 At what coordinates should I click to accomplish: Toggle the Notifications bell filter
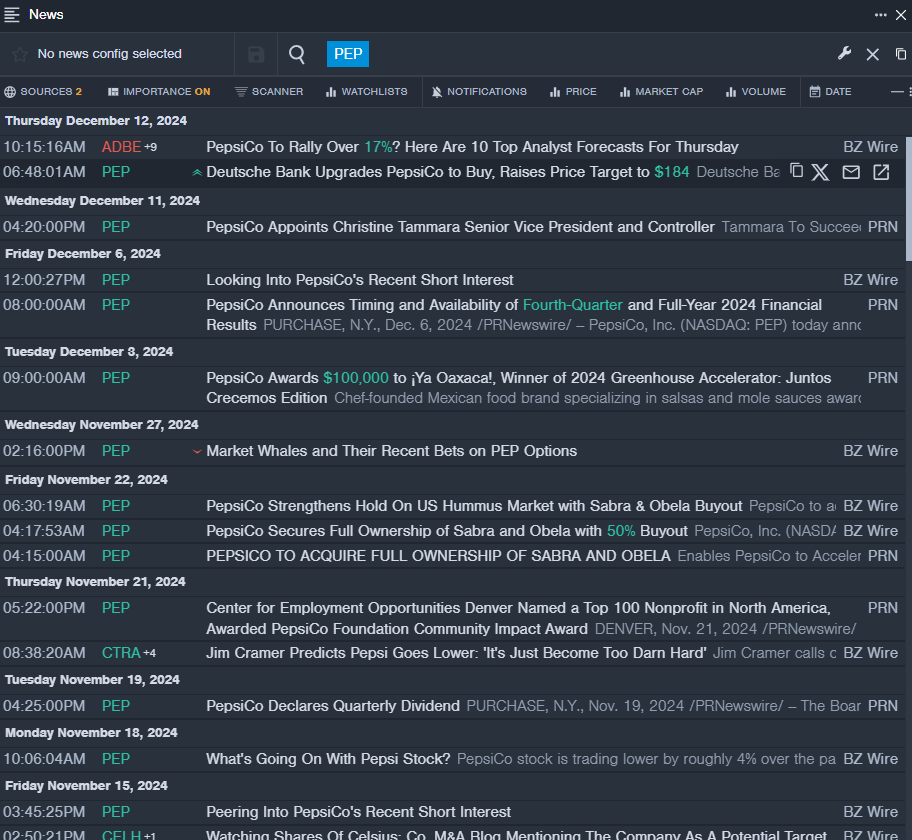(x=479, y=92)
